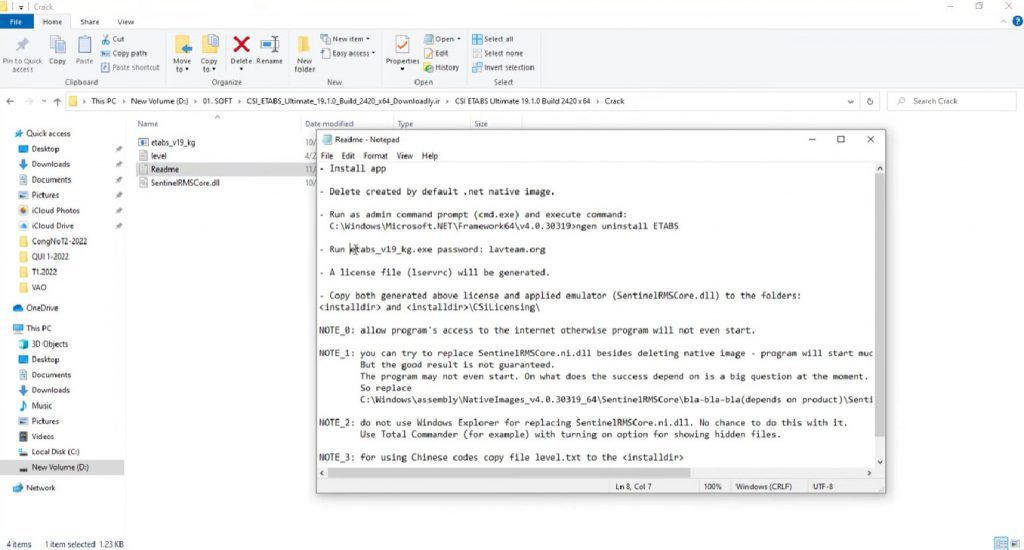Click Invert selection in ribbon

pos(503,67)
